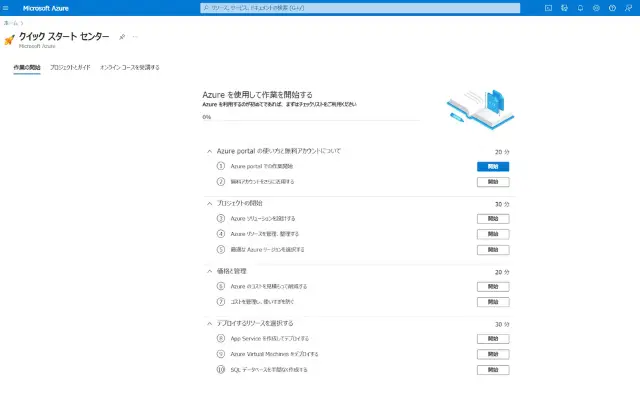640x400 pixels.
Task: Collapse the Azure portal の使い方 section
Action: [x=209, y=151]
